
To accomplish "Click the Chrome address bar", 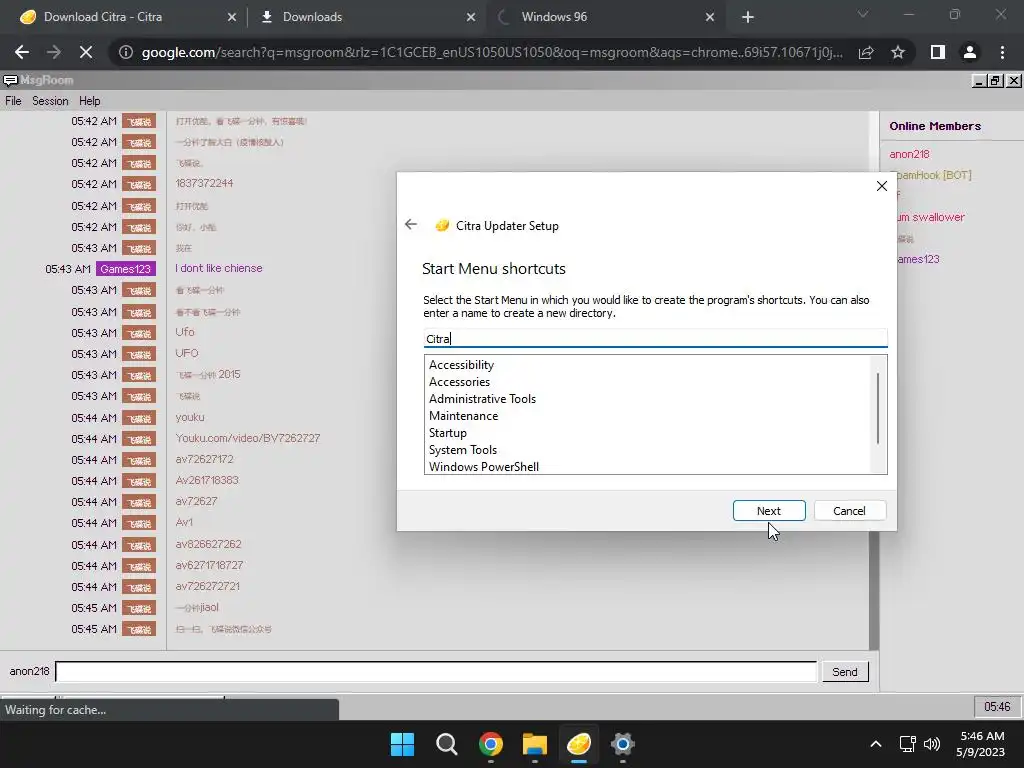I will click(x=491, y=52).
